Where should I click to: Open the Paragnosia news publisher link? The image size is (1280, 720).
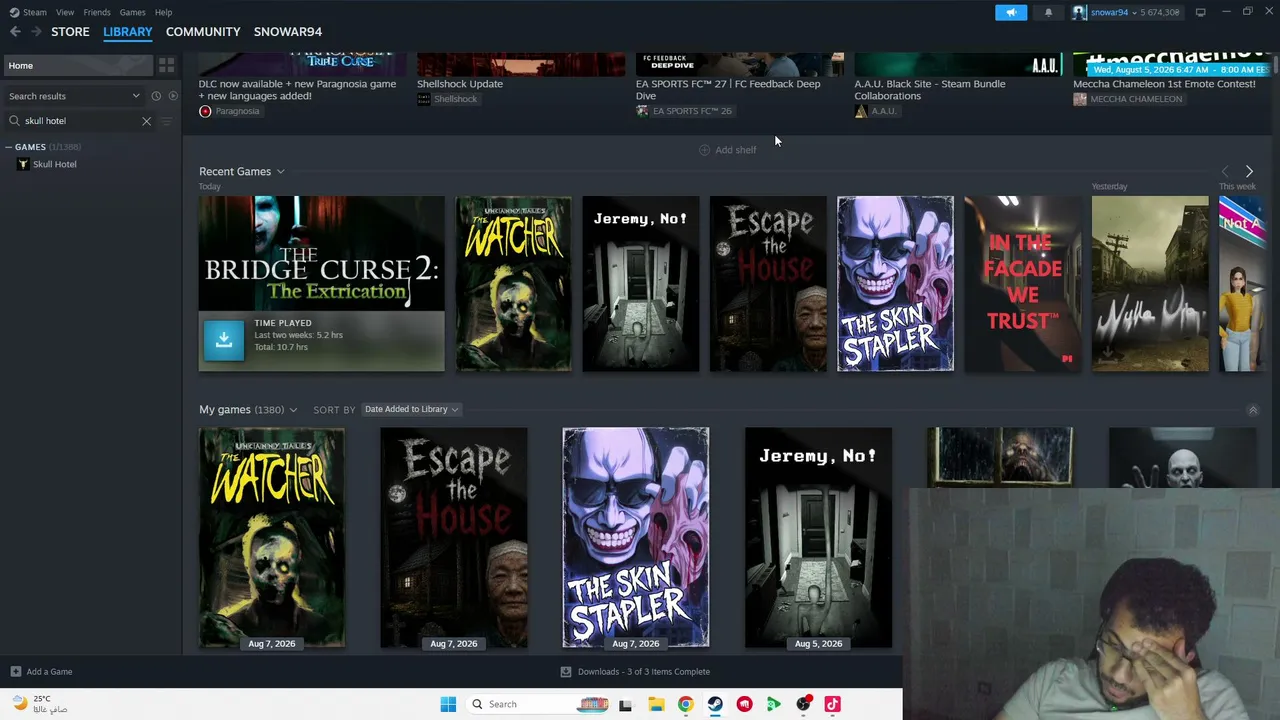pyautogui.click(x=229, y=111)
